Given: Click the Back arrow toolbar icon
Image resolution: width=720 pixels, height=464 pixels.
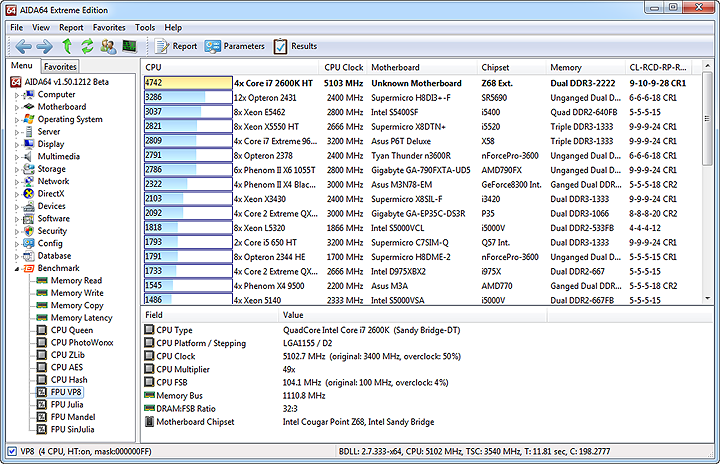Looking at the screenshot, I should click(23, 46).
